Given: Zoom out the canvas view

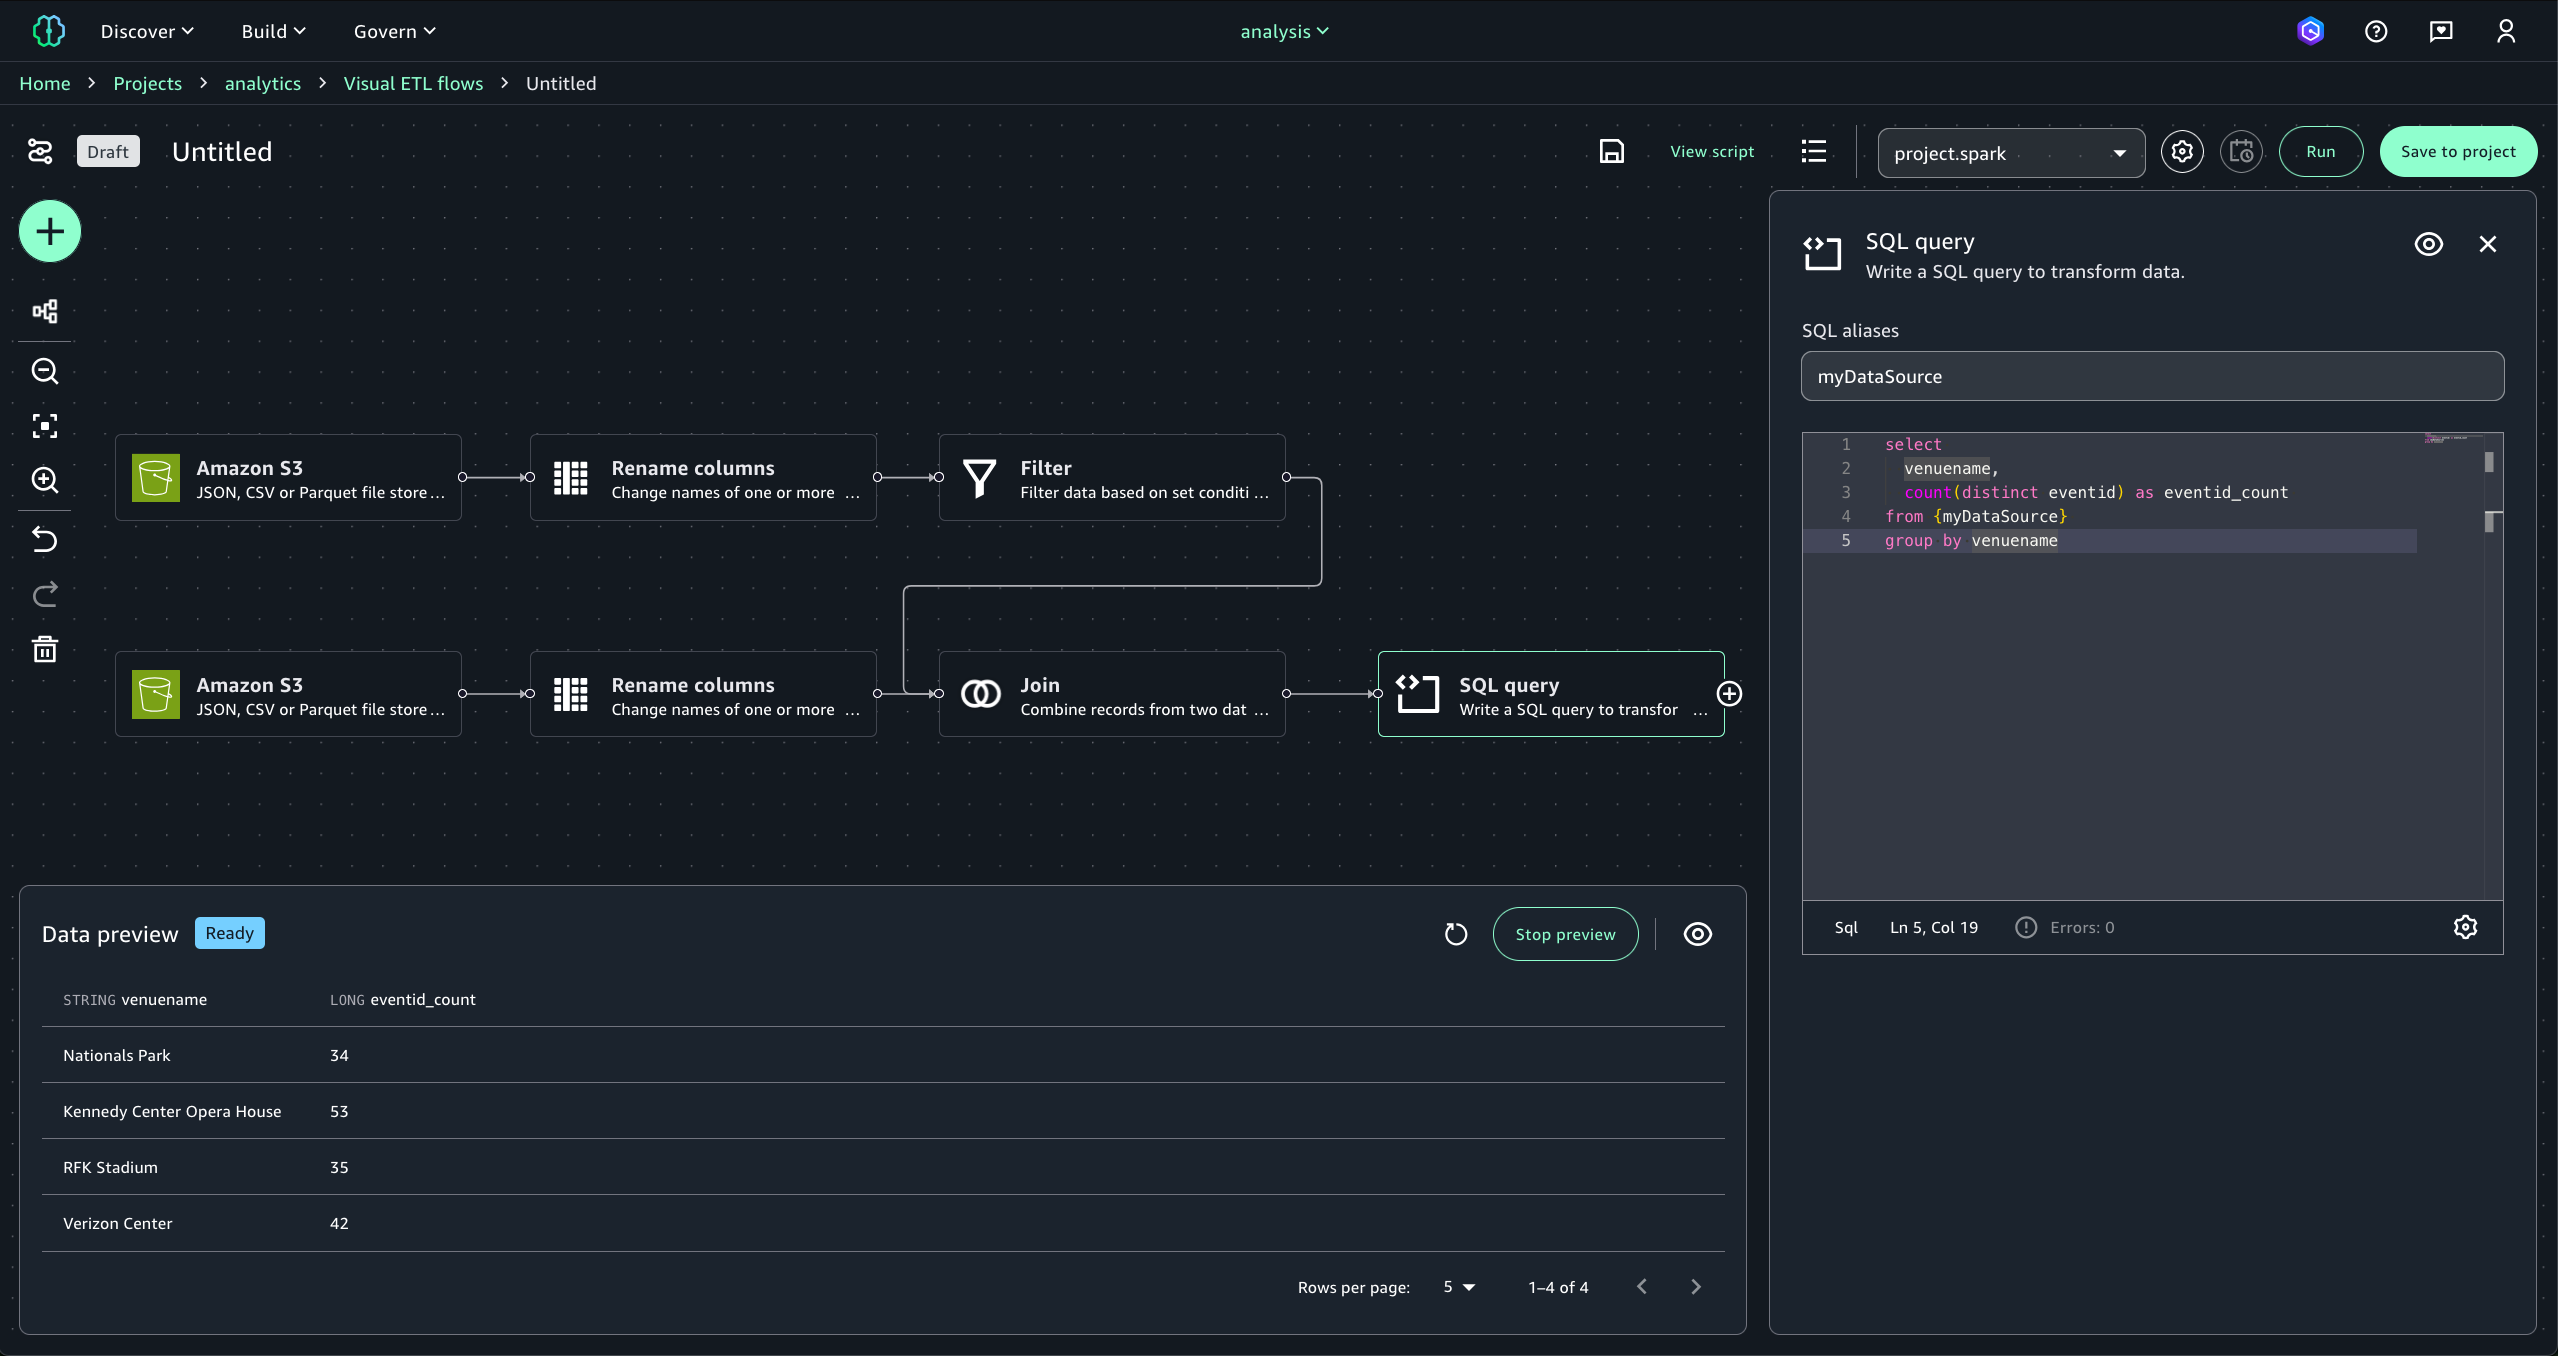Looking at the screenshot, I should (x=45, y=371).
